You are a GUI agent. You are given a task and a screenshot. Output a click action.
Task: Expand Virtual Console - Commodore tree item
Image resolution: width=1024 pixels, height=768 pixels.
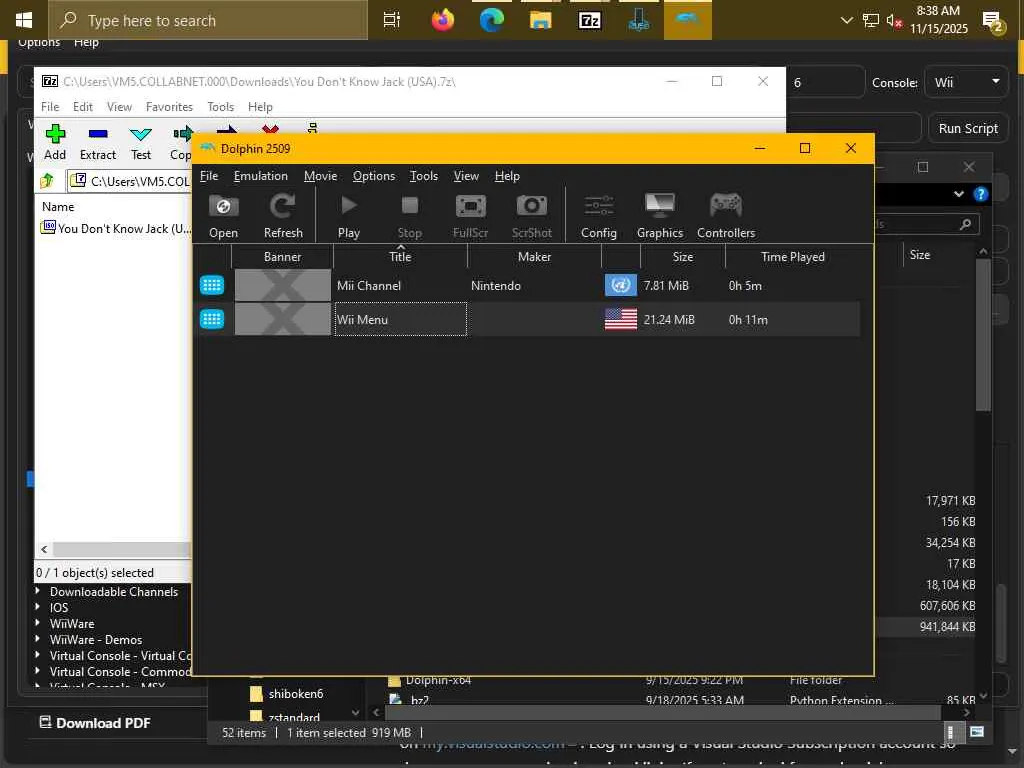(37, 671)
